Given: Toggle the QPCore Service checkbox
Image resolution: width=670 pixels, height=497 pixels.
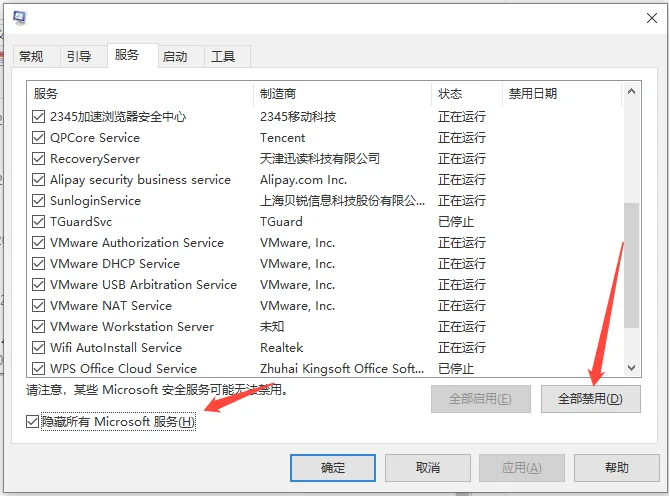Looking at the screenshot, I should pos(38,138).
